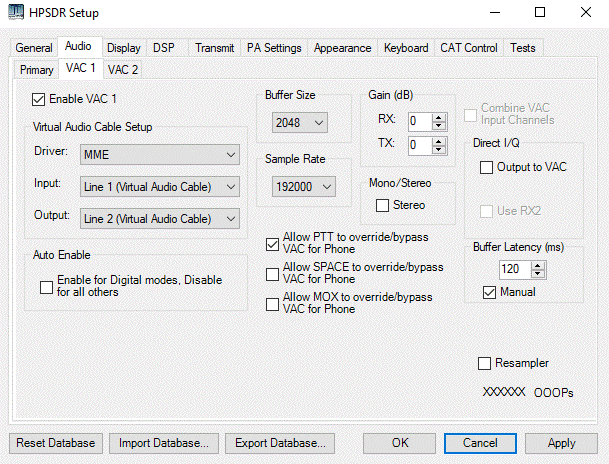This screenshot has height=464, width=609.
Task: Toggle the Enable VAC 1 checkbox
Action: (38, 99)
